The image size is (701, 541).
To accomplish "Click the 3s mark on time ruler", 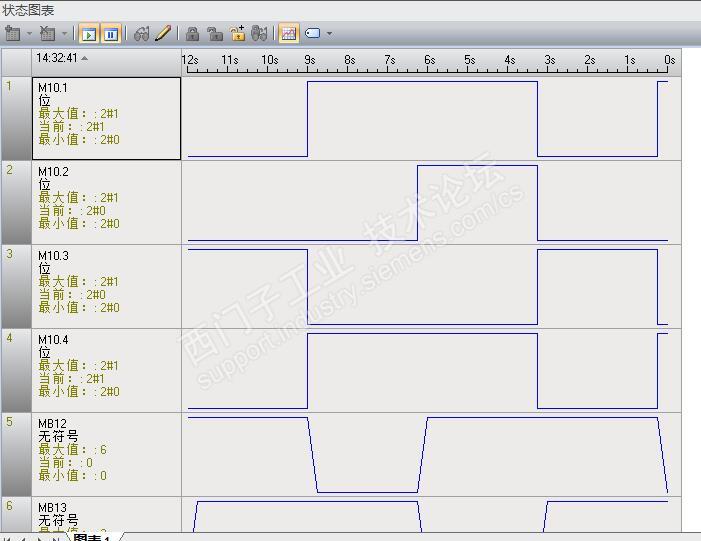I will 549,60.
